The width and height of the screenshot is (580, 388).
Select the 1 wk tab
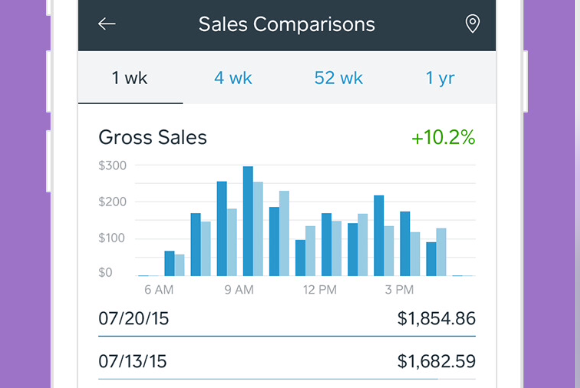[x=130, y=78]
